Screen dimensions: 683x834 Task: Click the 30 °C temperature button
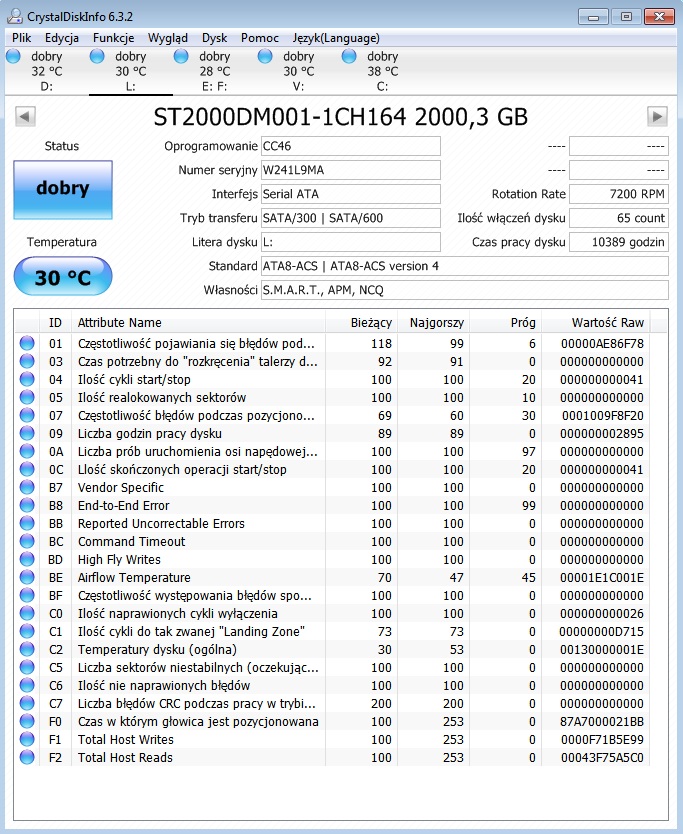63,277
